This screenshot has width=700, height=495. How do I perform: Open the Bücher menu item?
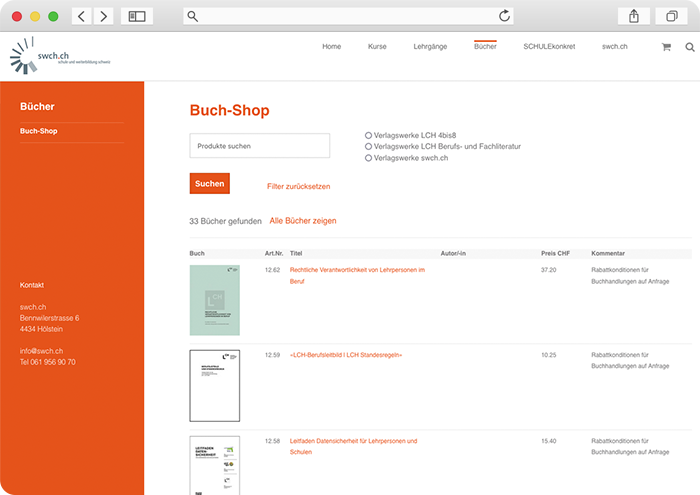[x=485, y=46]
